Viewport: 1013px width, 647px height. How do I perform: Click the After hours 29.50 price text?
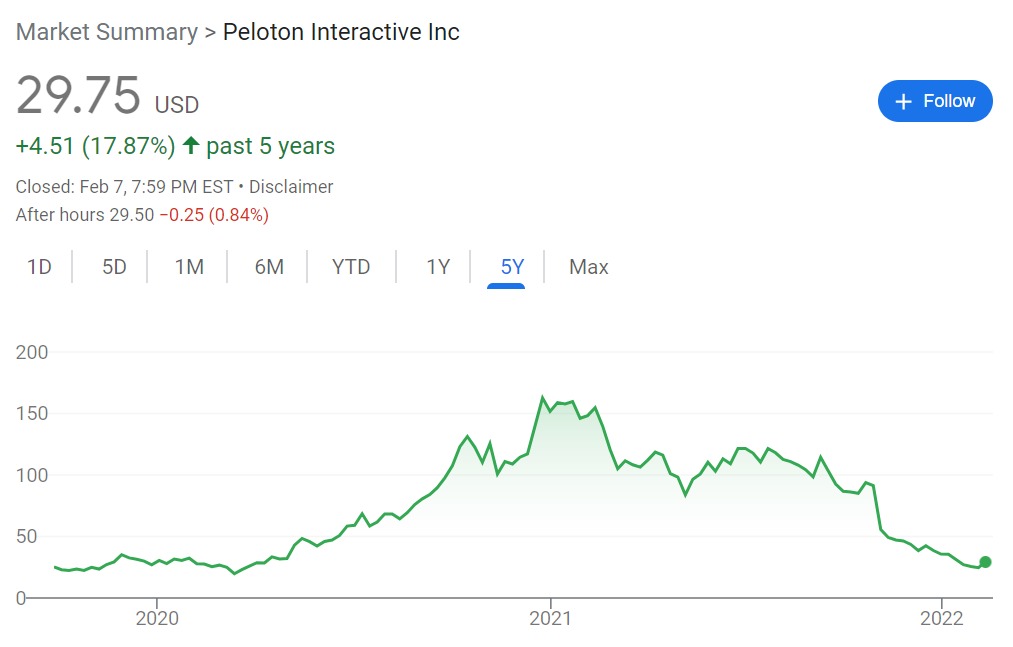[x=85, y=215]
